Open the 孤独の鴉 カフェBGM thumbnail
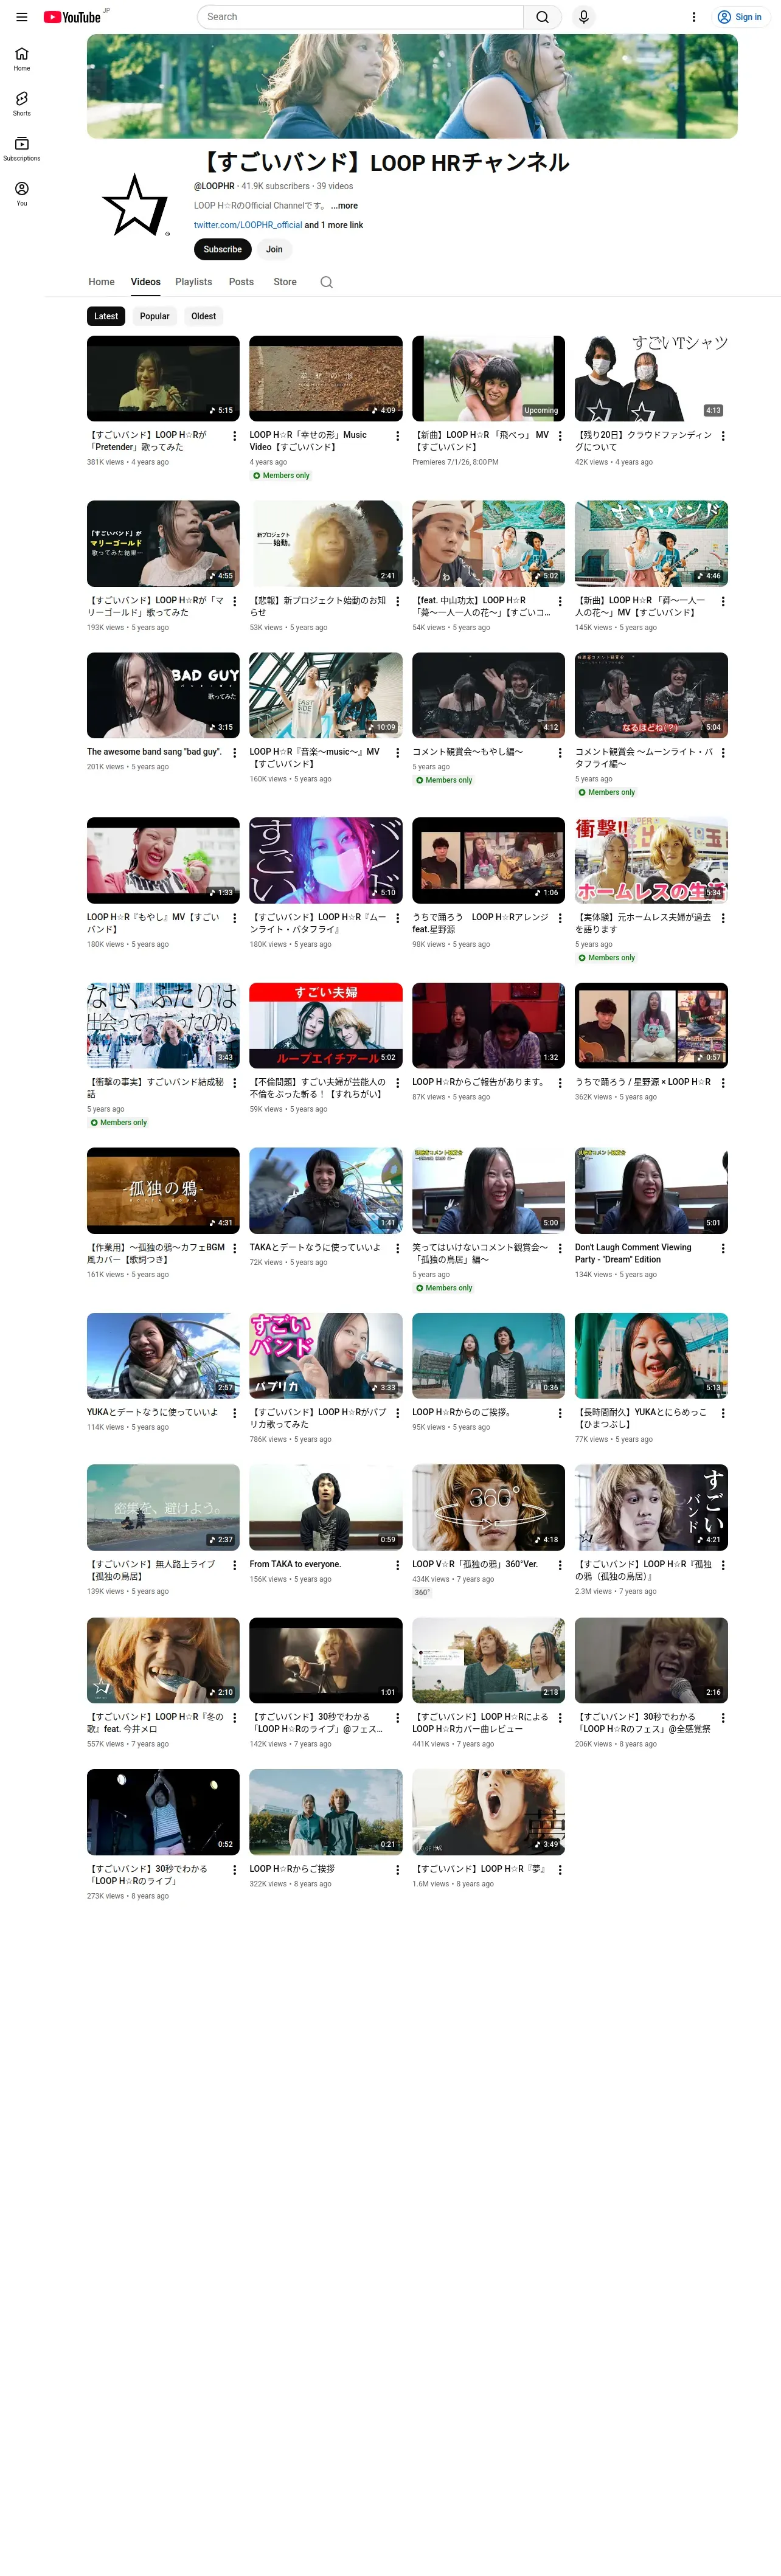The height and width of the screenshot is (2576, 781). pyautogui.click(x=163, y=1190)
